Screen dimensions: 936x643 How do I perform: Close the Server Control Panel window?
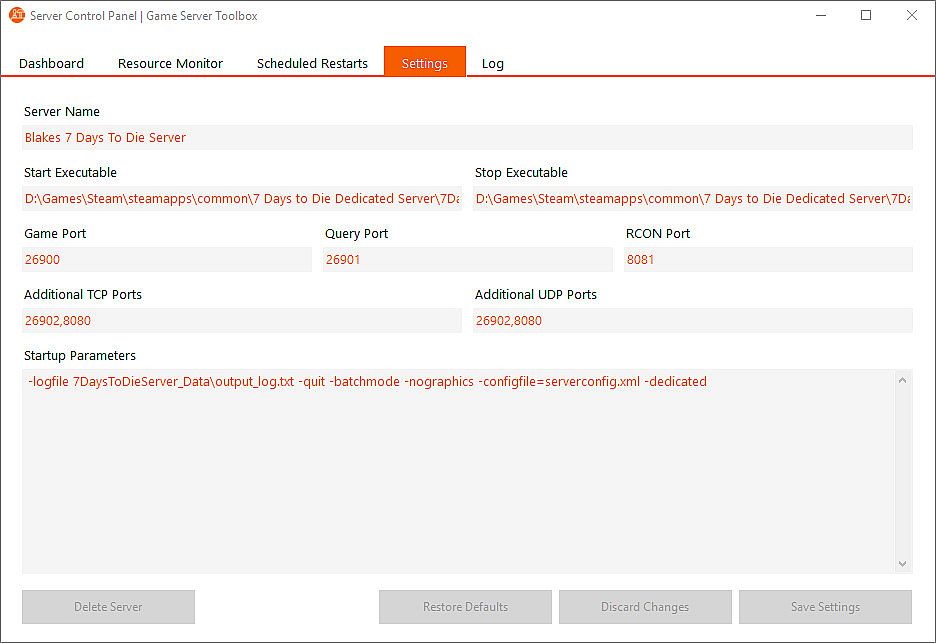(912, 15)
